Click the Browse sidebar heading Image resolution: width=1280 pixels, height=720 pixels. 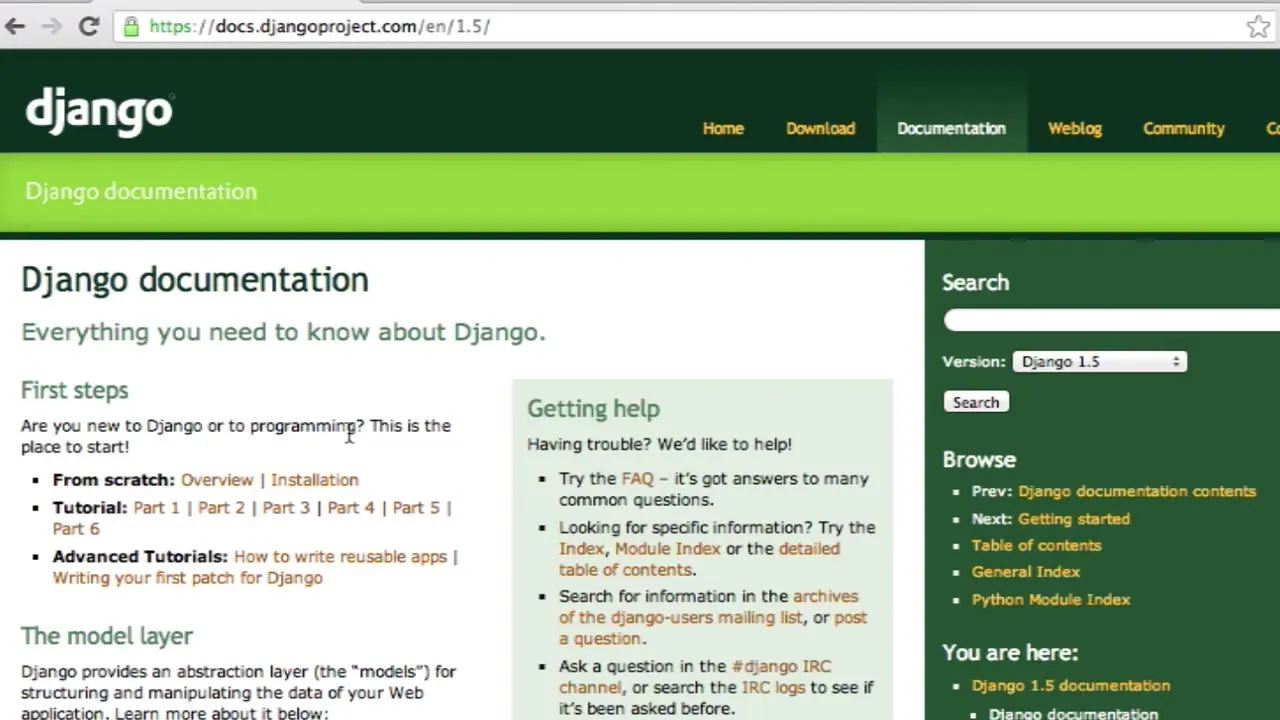click(x=979, y=460)
